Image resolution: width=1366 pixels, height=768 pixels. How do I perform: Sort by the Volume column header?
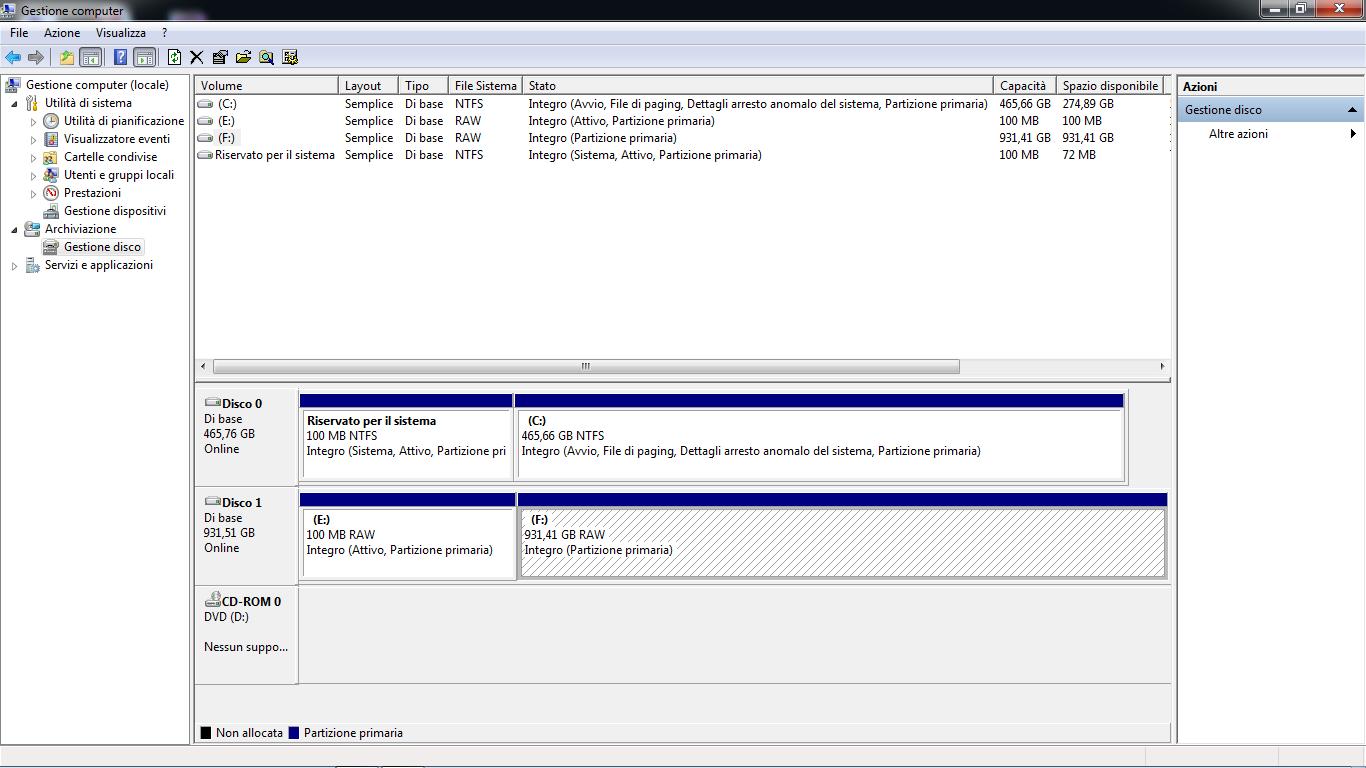266,86
